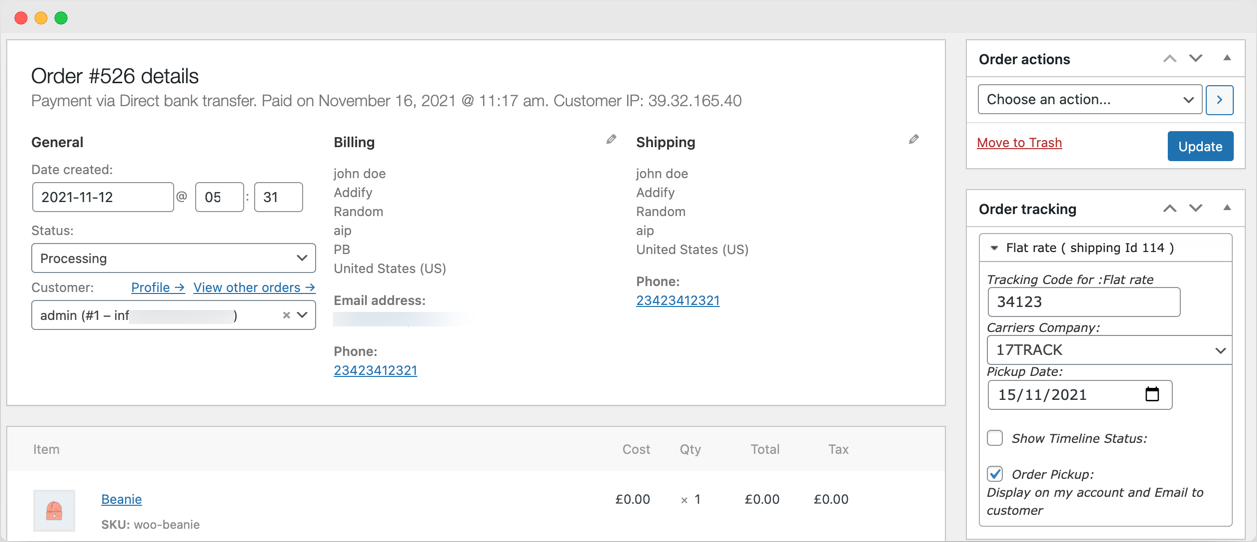Move Order tracking panel down
The height and width of the screenshot is (542, 1257).
click(x=1196, y=209)
